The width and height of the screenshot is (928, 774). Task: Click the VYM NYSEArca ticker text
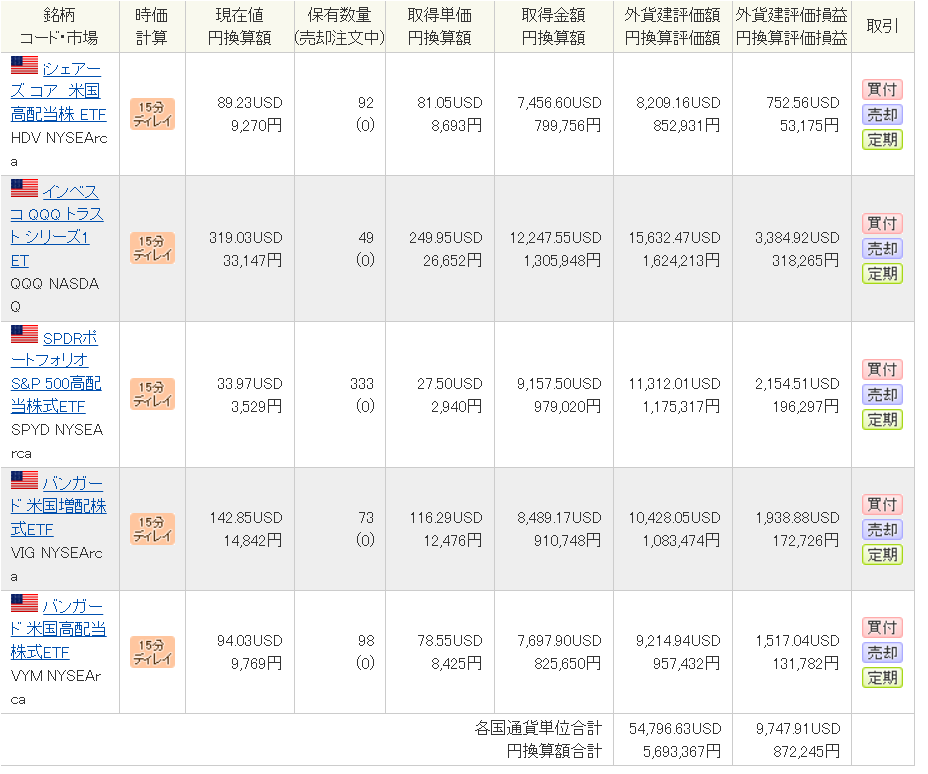(56, 688)
